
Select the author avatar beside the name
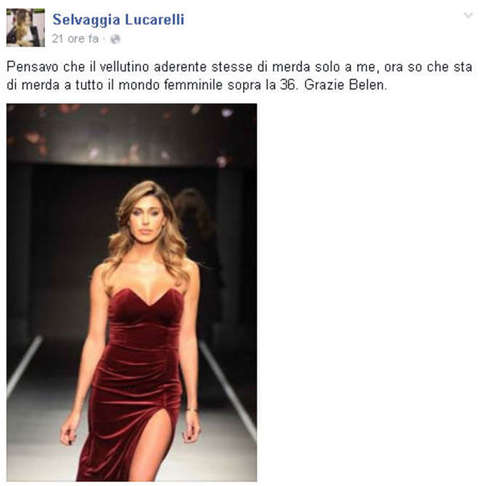[x=26, y=27]
